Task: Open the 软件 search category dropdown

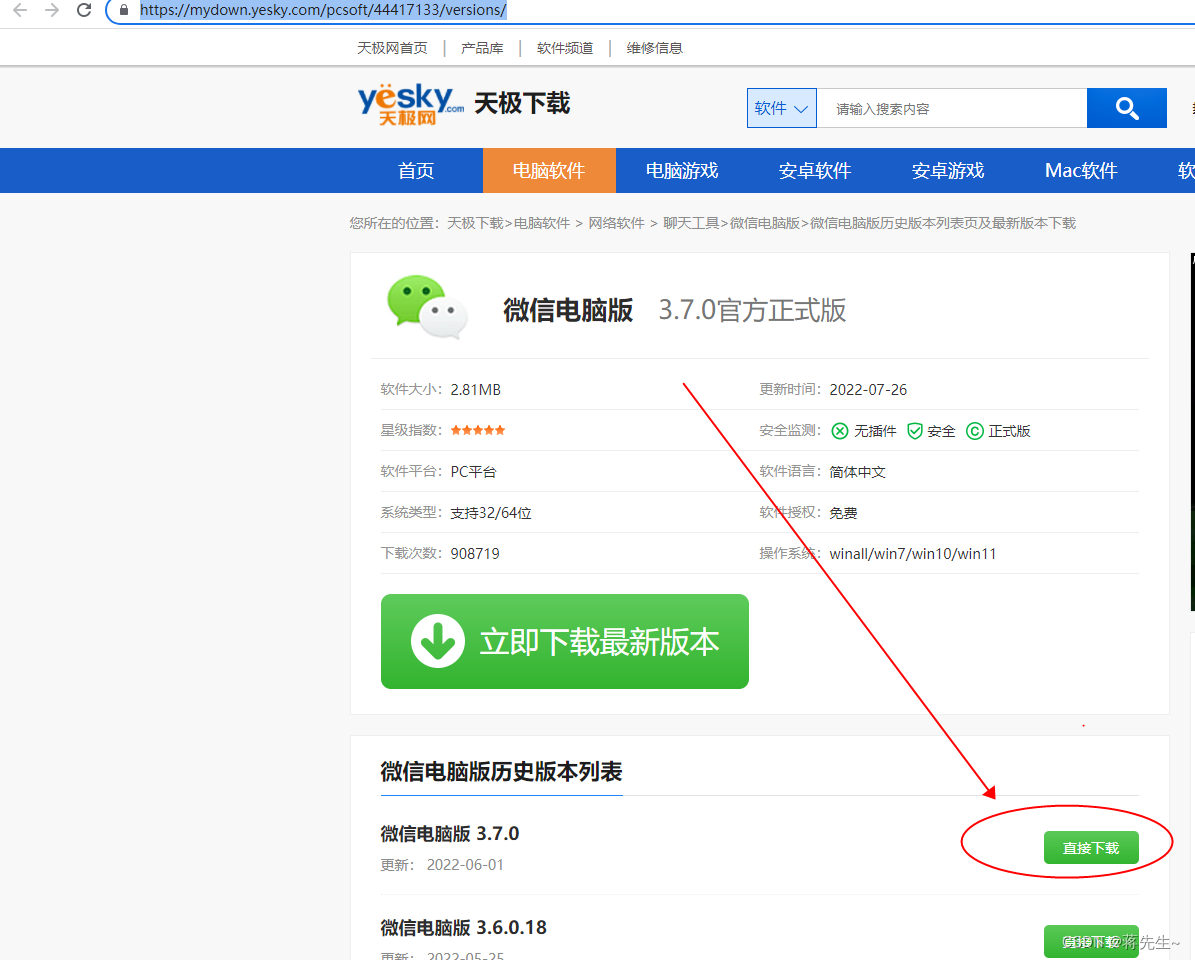Action: pos(781,108)
